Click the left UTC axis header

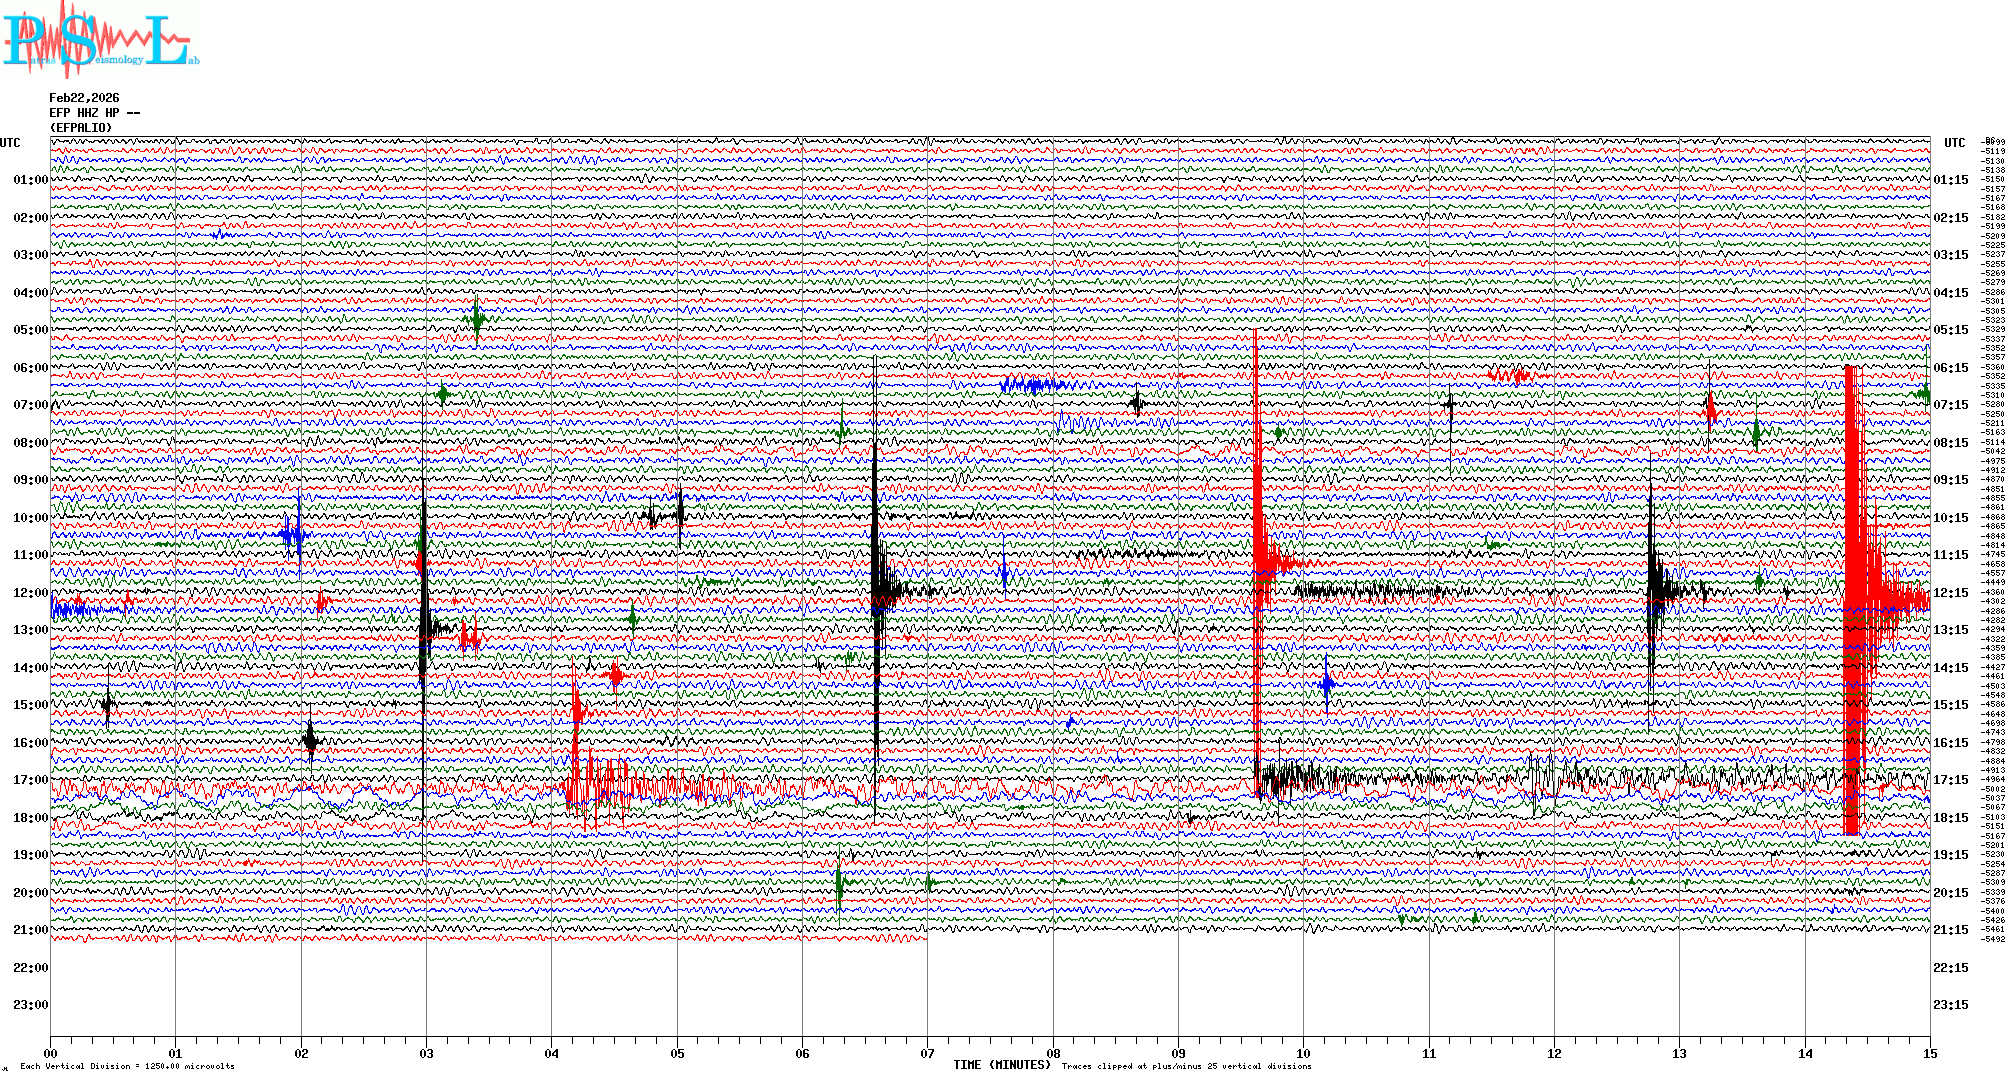point(10,143)
